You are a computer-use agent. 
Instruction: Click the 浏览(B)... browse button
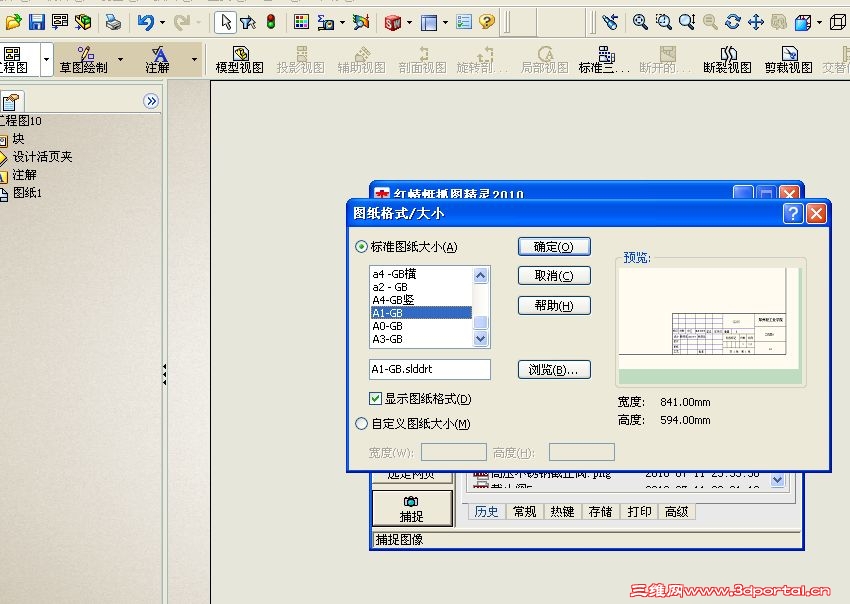tap(554, 370)
